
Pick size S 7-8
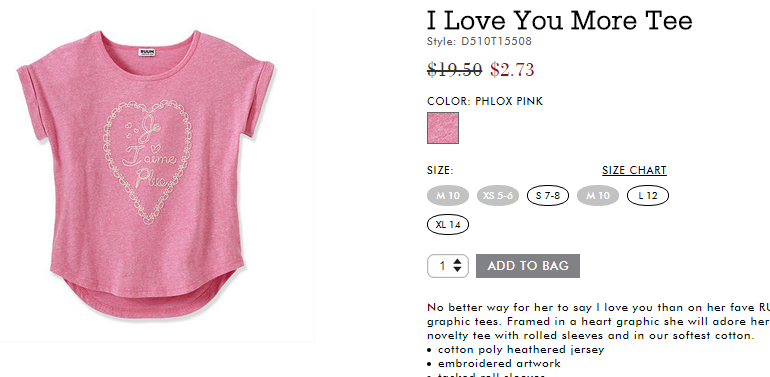548,196
